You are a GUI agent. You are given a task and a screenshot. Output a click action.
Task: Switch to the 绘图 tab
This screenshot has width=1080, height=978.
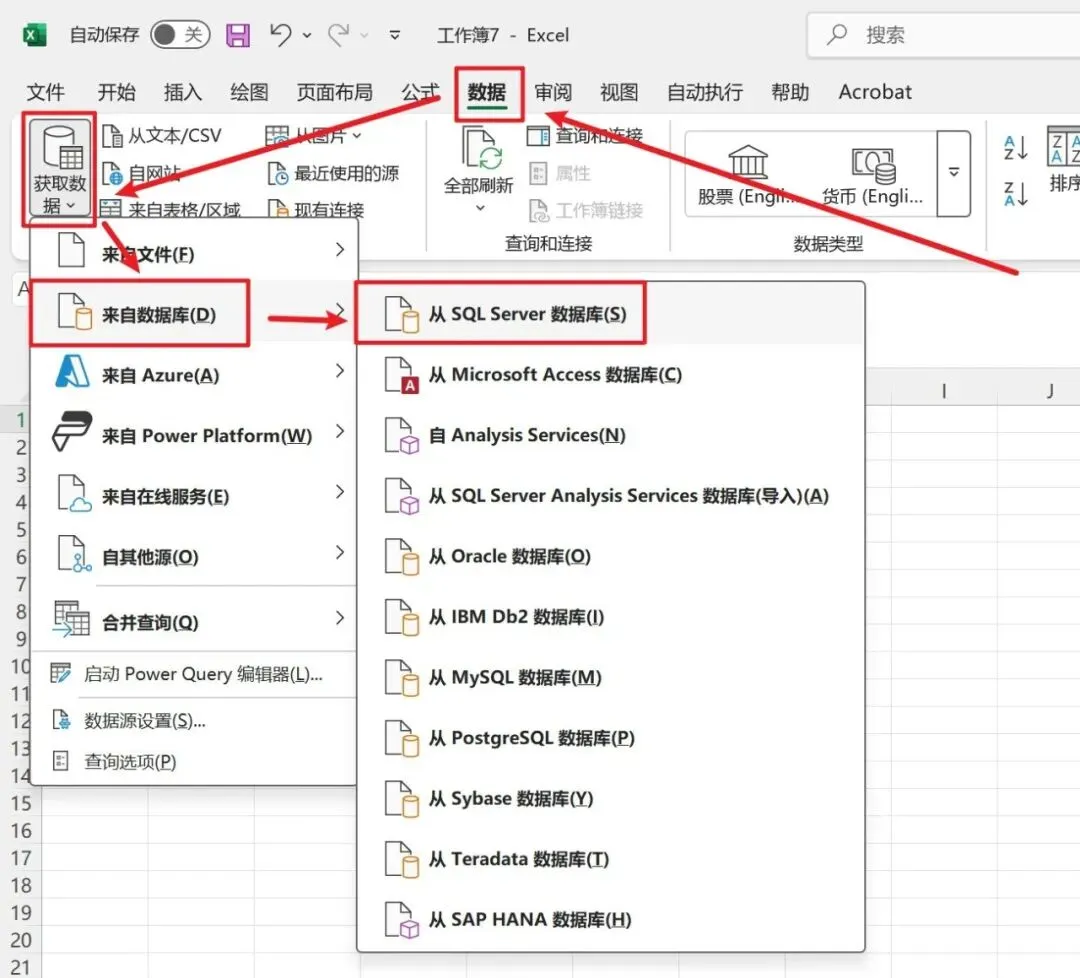pos(249,92)
